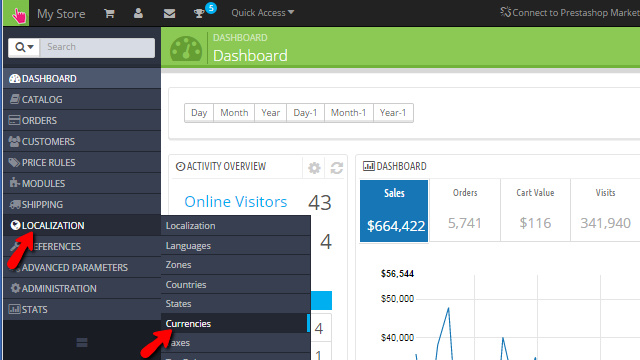
Task: Click the Dashboard gauge sidebar icon
Action: pyautogui.click(x=15, y=78)
